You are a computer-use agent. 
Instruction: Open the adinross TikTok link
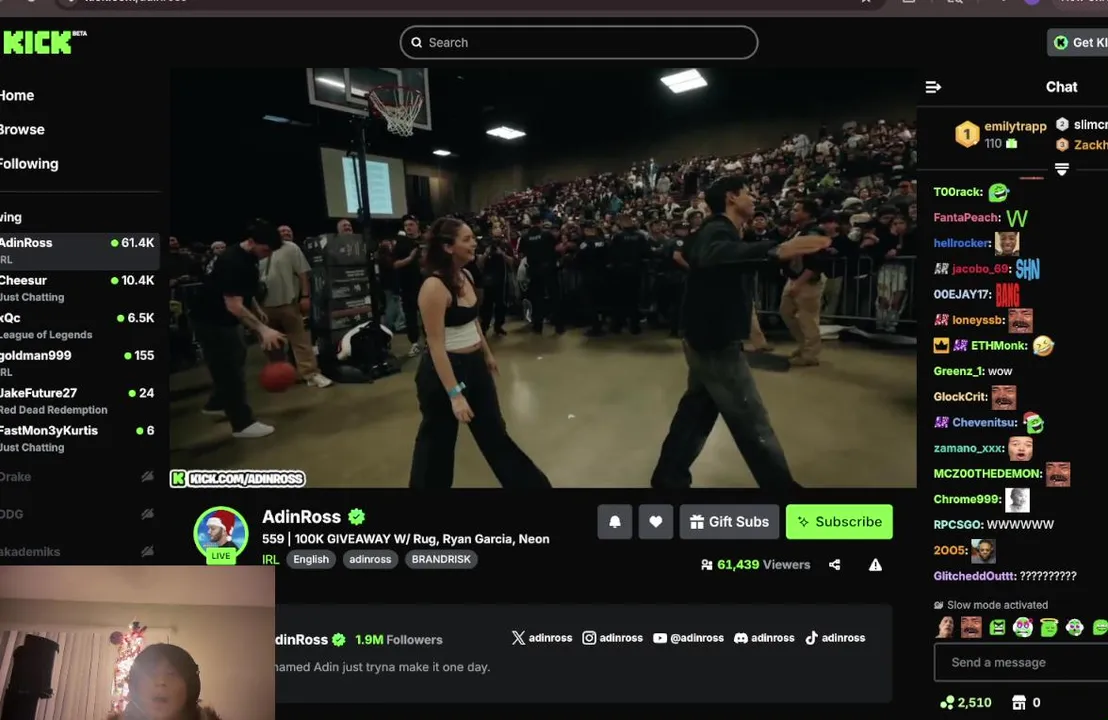(835, 637)
